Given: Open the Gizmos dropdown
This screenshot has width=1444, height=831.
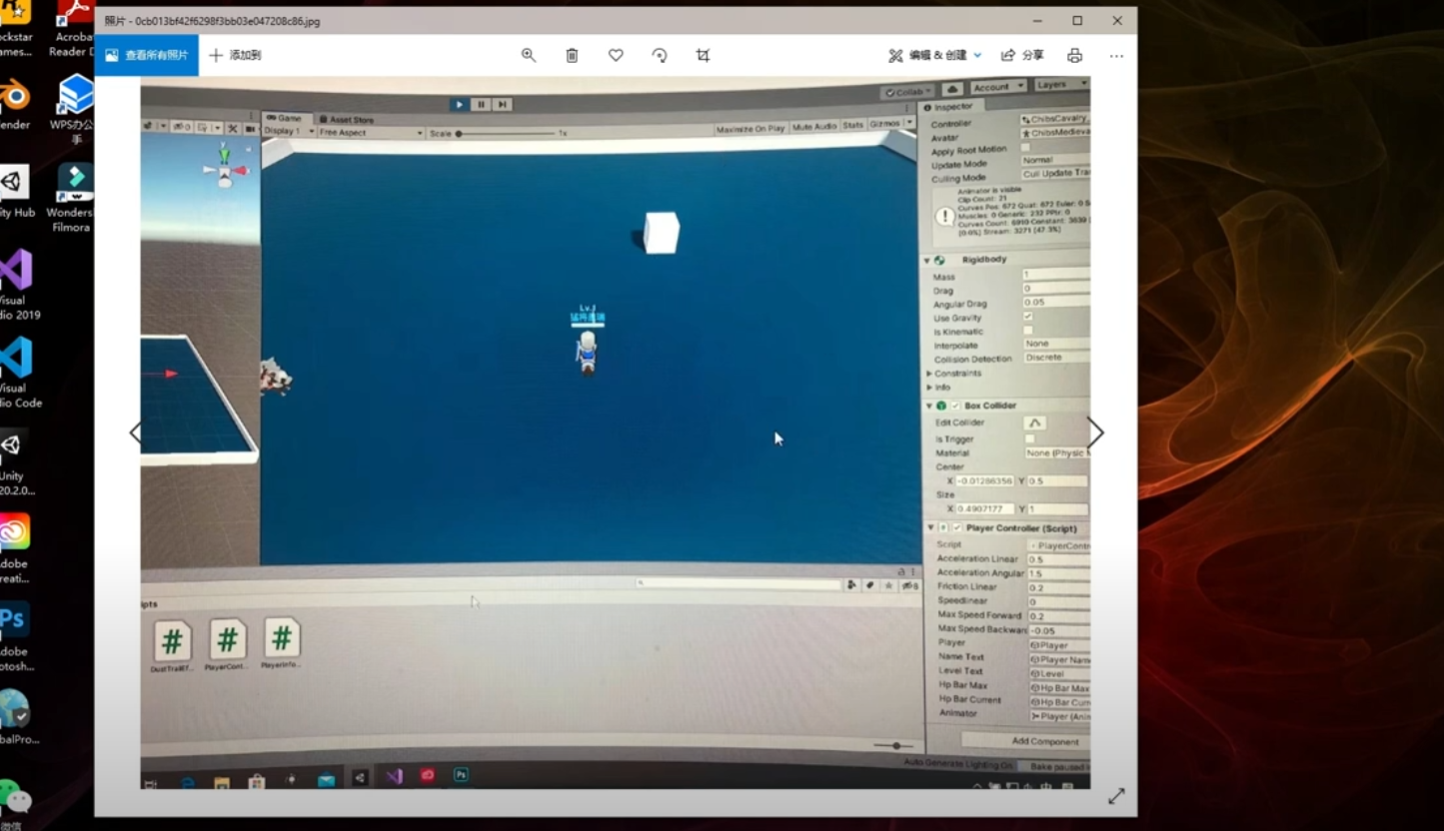Looking at the screenshot, I should click(x=891, y=124).
